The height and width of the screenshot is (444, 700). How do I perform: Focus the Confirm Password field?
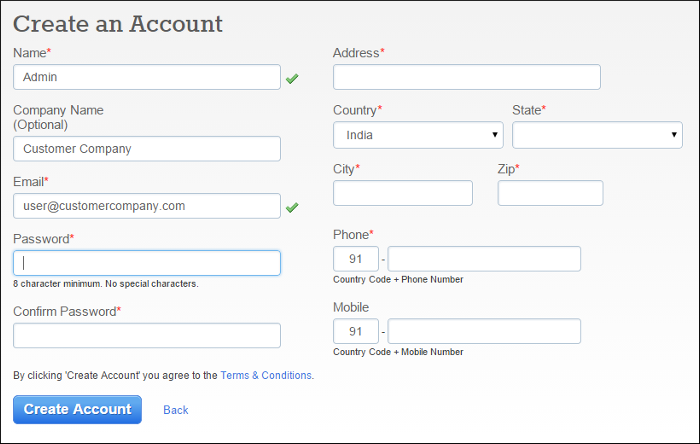[147, 335]
